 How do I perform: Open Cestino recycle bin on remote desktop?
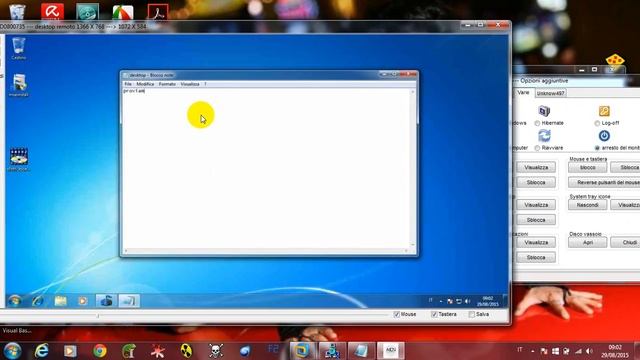pos(19,48)
